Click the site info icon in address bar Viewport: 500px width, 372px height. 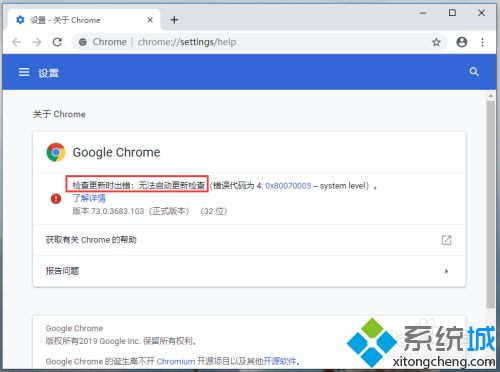[x=83, y=42]
